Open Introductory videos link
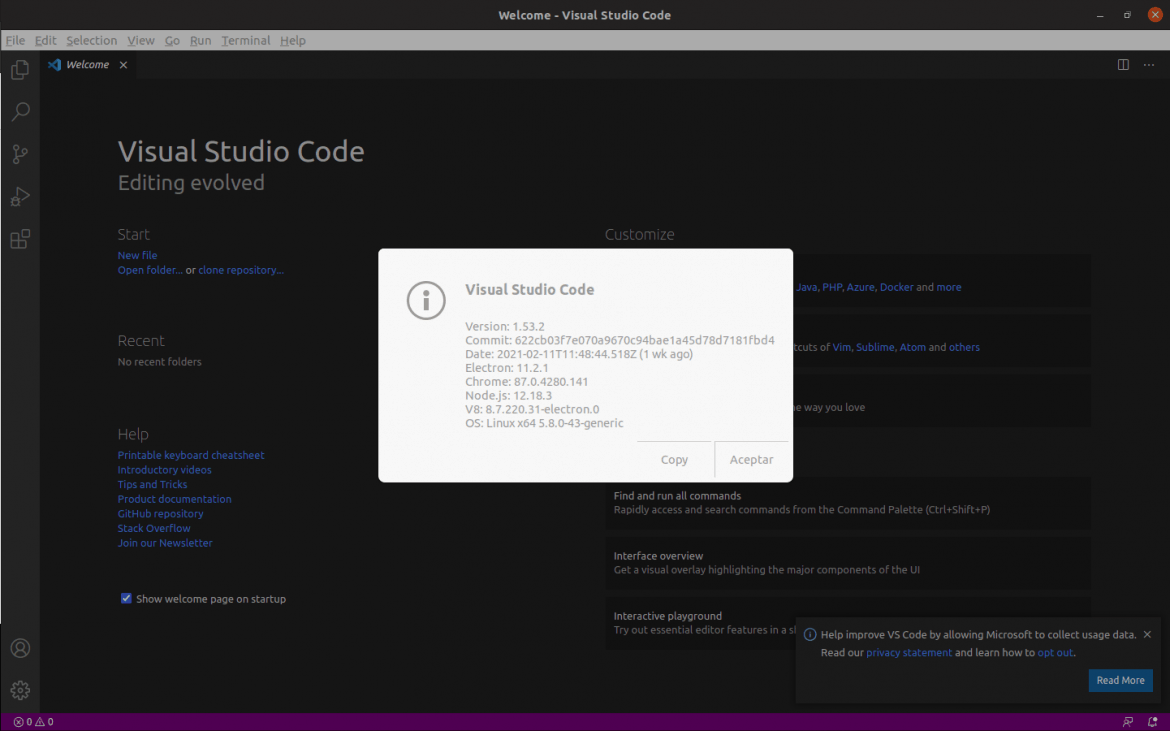The image size is (1170, 731). pyautogui.click(x=164, y=470)
